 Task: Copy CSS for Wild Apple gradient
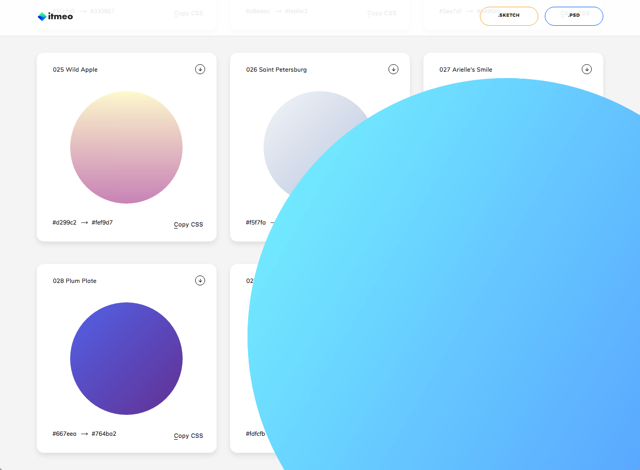[188, 224]
